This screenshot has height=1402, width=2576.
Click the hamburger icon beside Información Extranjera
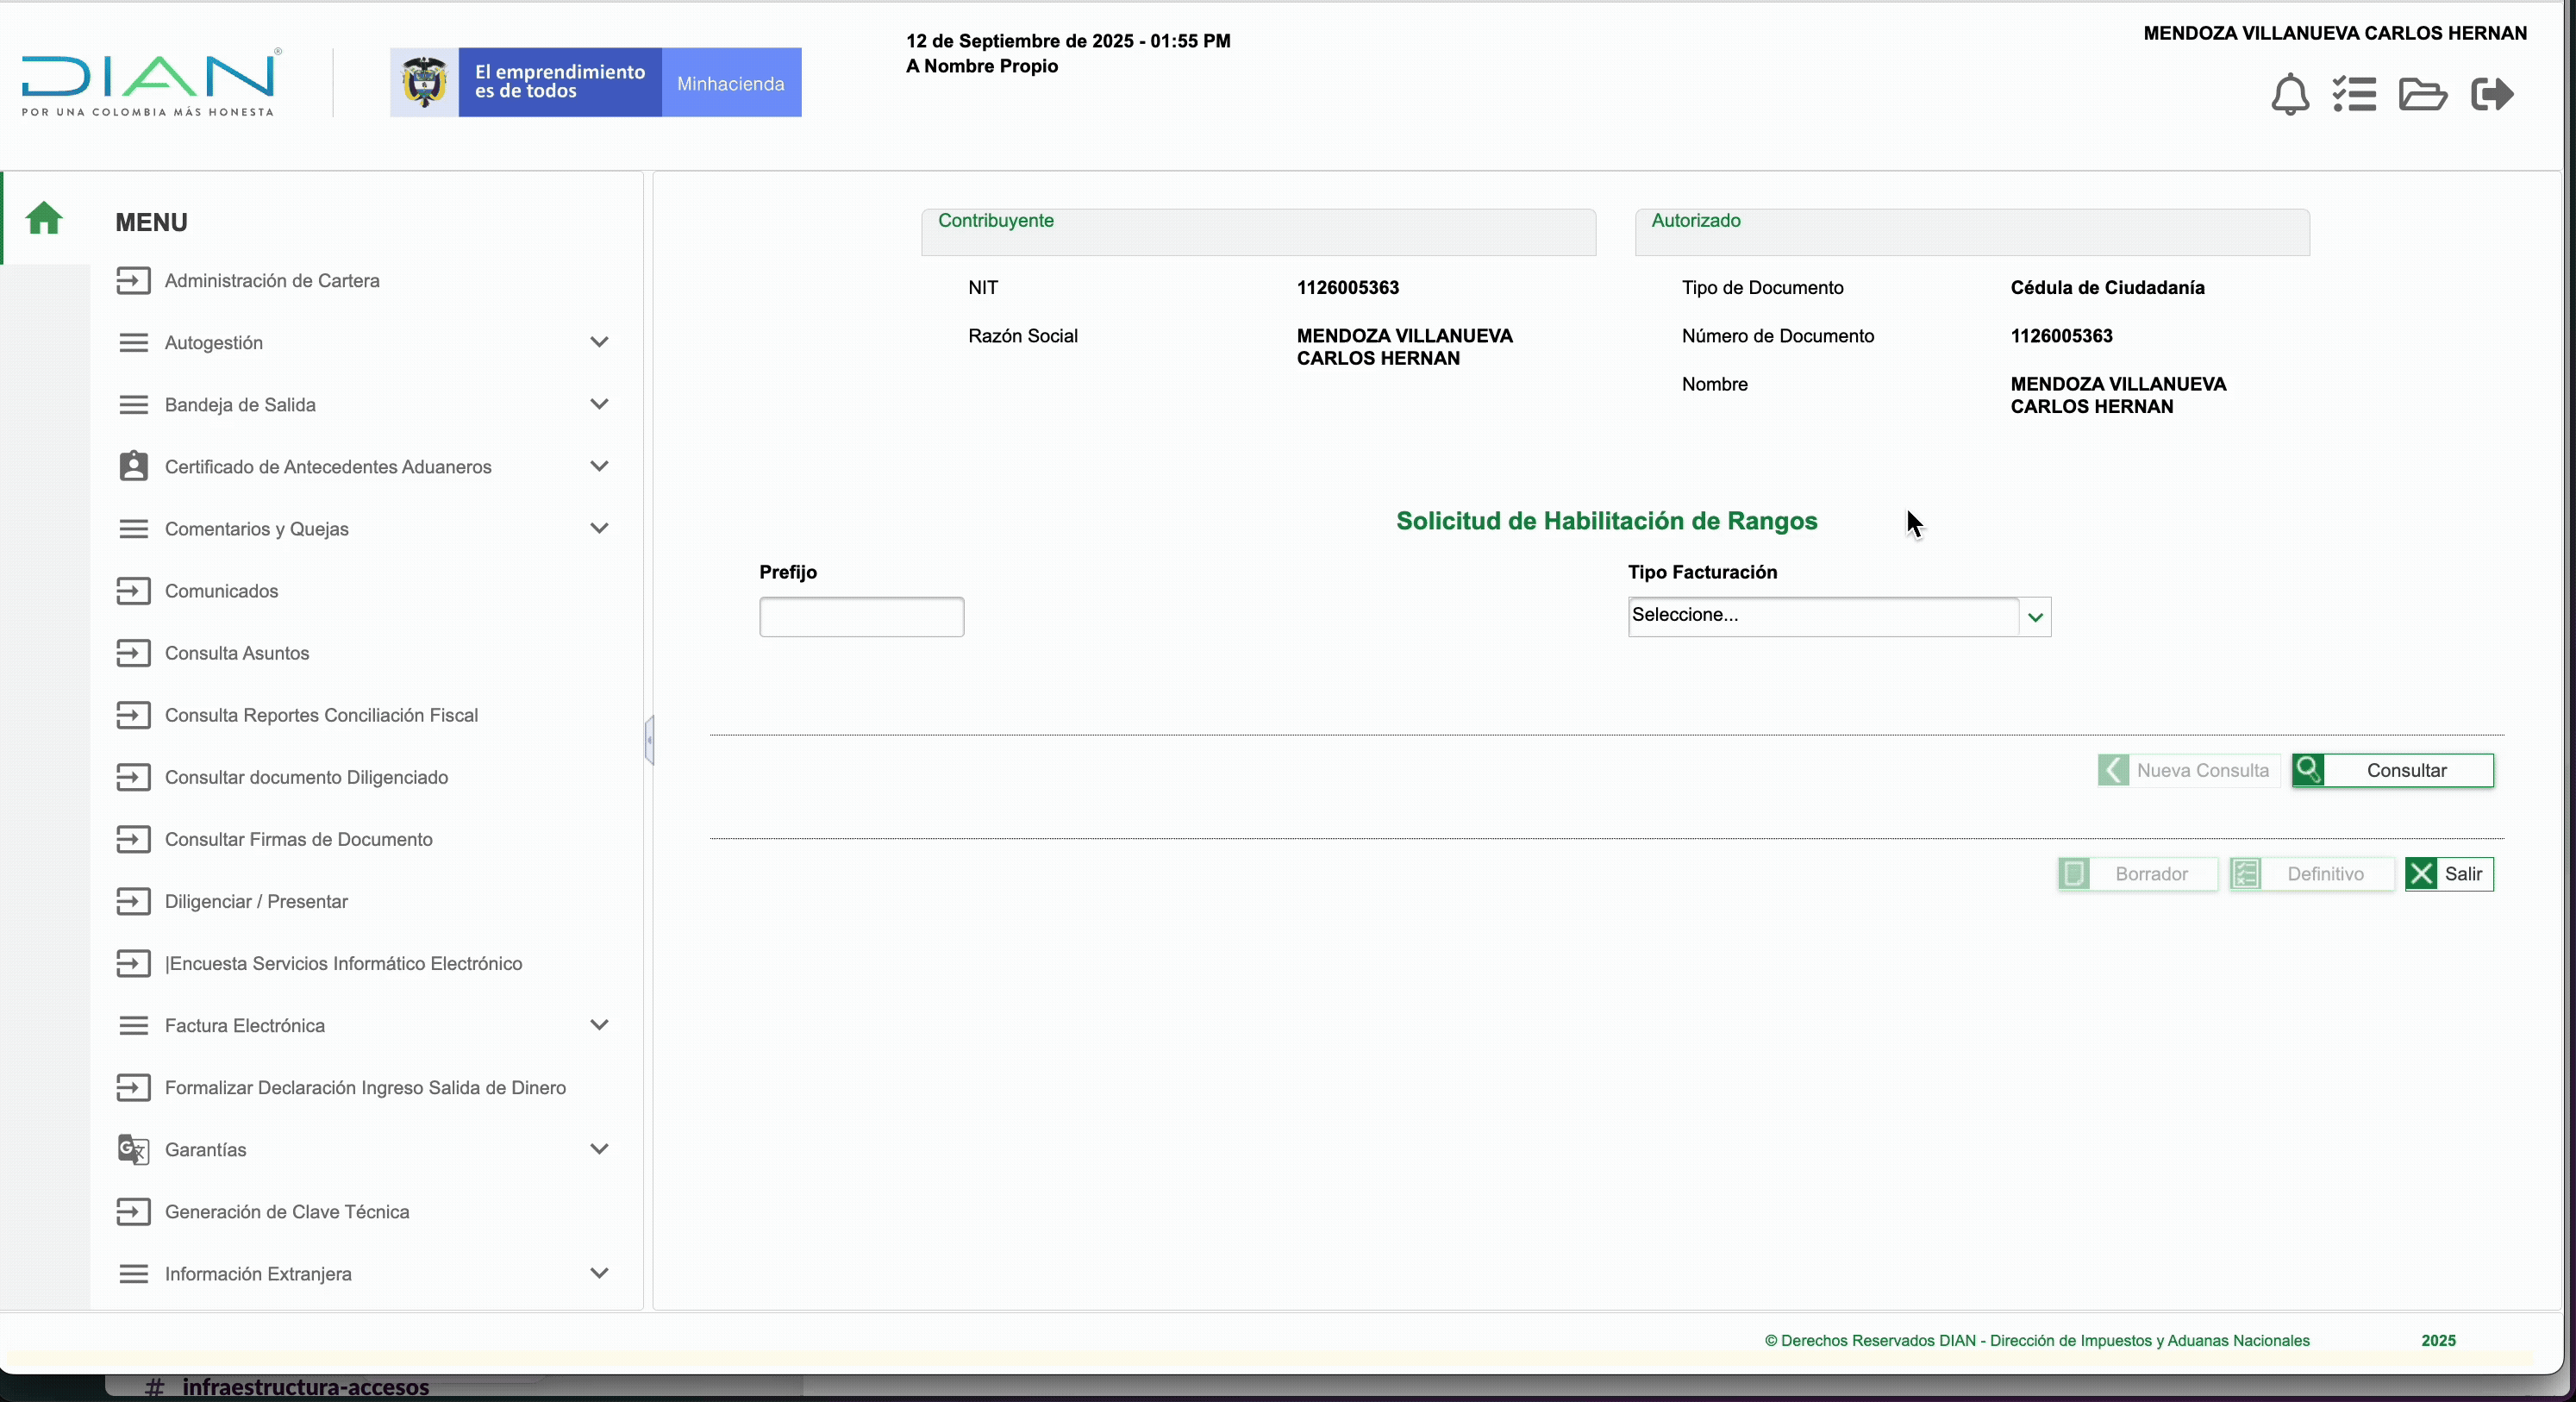[x=133, y=1274]
